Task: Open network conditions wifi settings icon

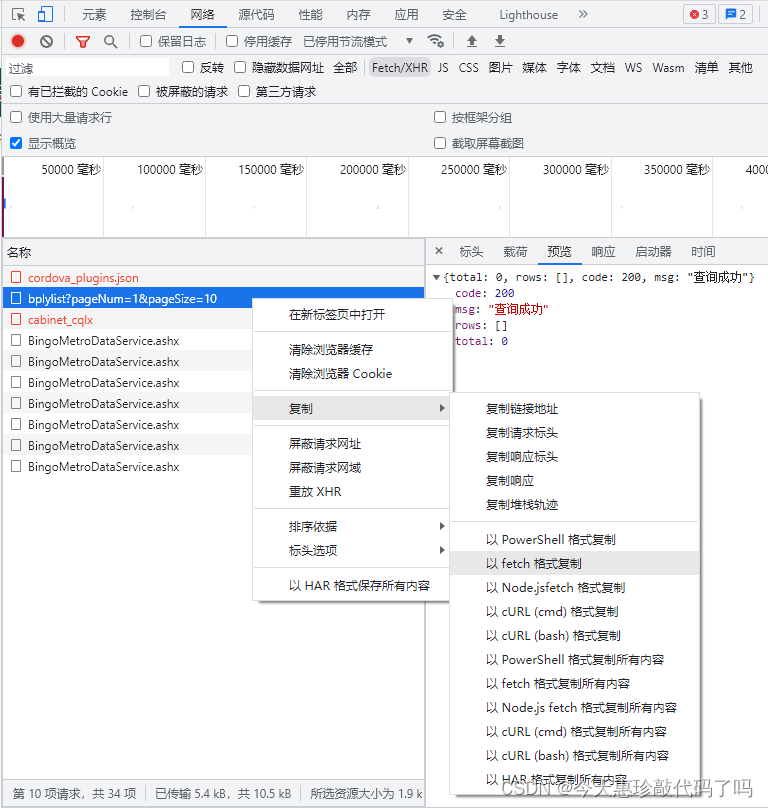Action: (436, 41)
